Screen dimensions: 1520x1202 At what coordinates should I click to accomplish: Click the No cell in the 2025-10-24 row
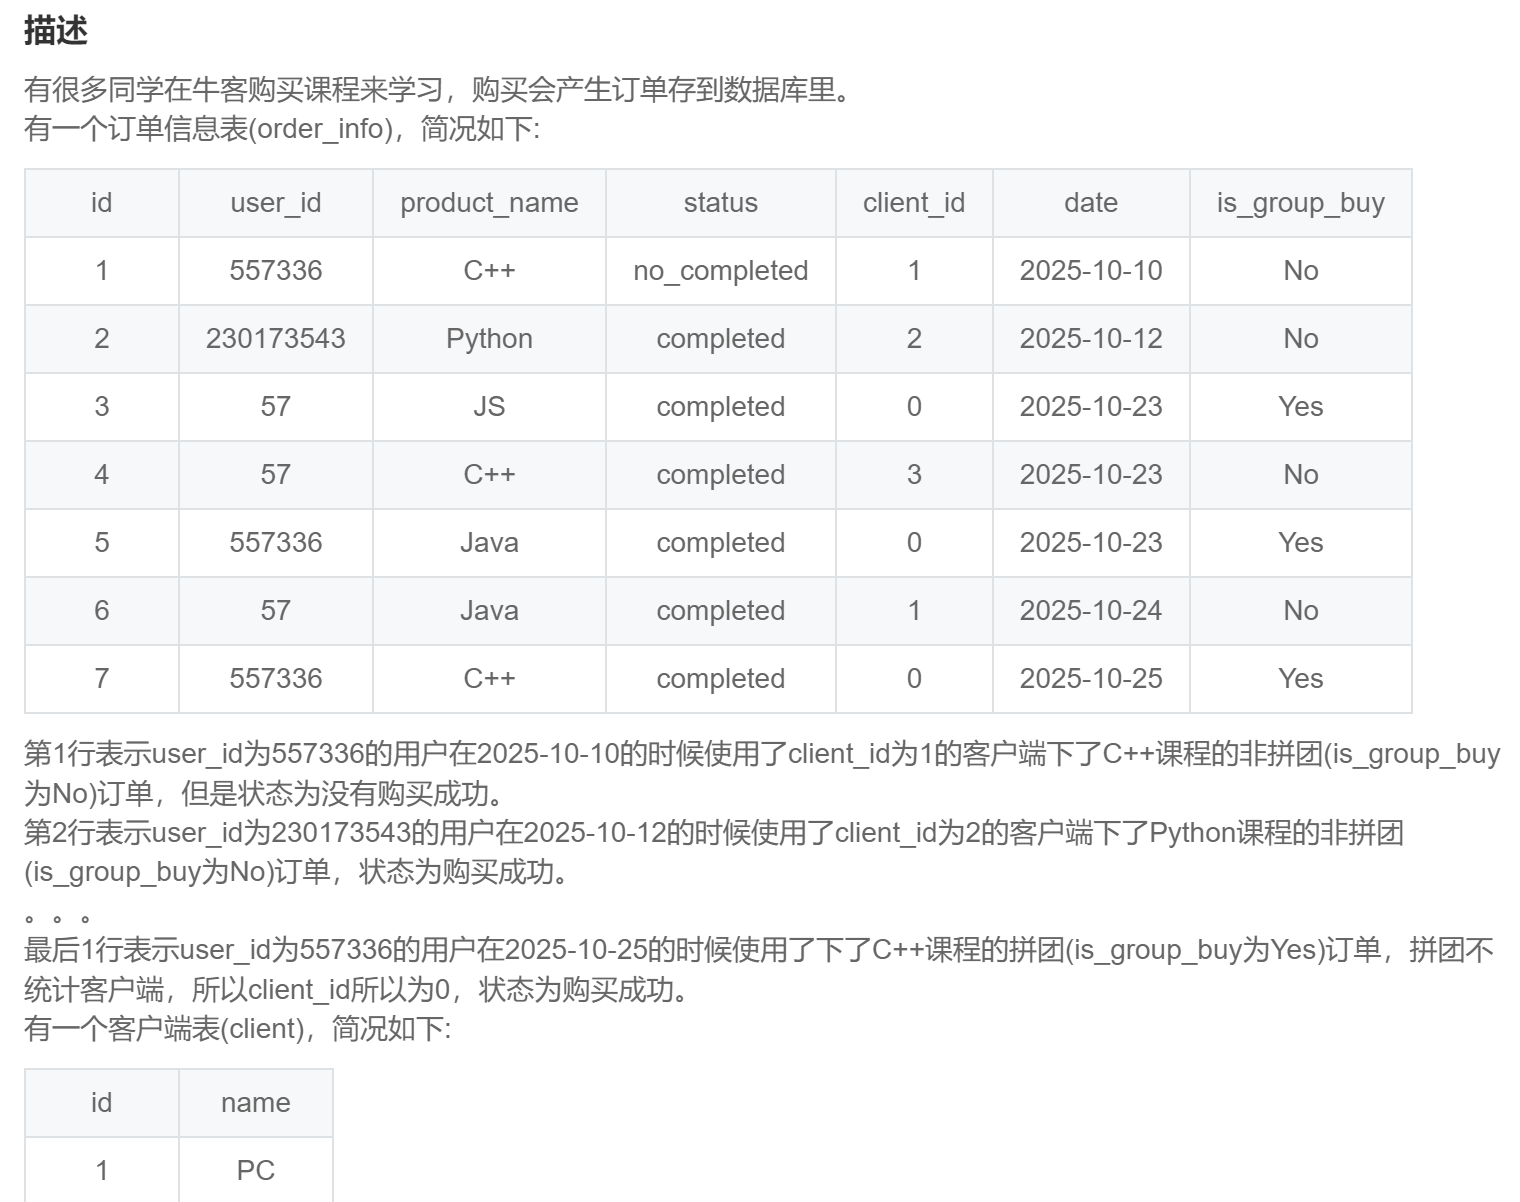(x=1300, y=611)
